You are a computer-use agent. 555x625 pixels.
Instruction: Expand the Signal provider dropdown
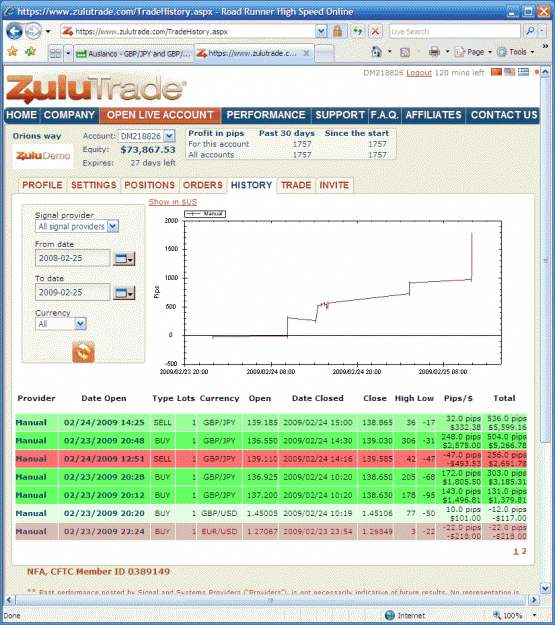coord(113,226)
